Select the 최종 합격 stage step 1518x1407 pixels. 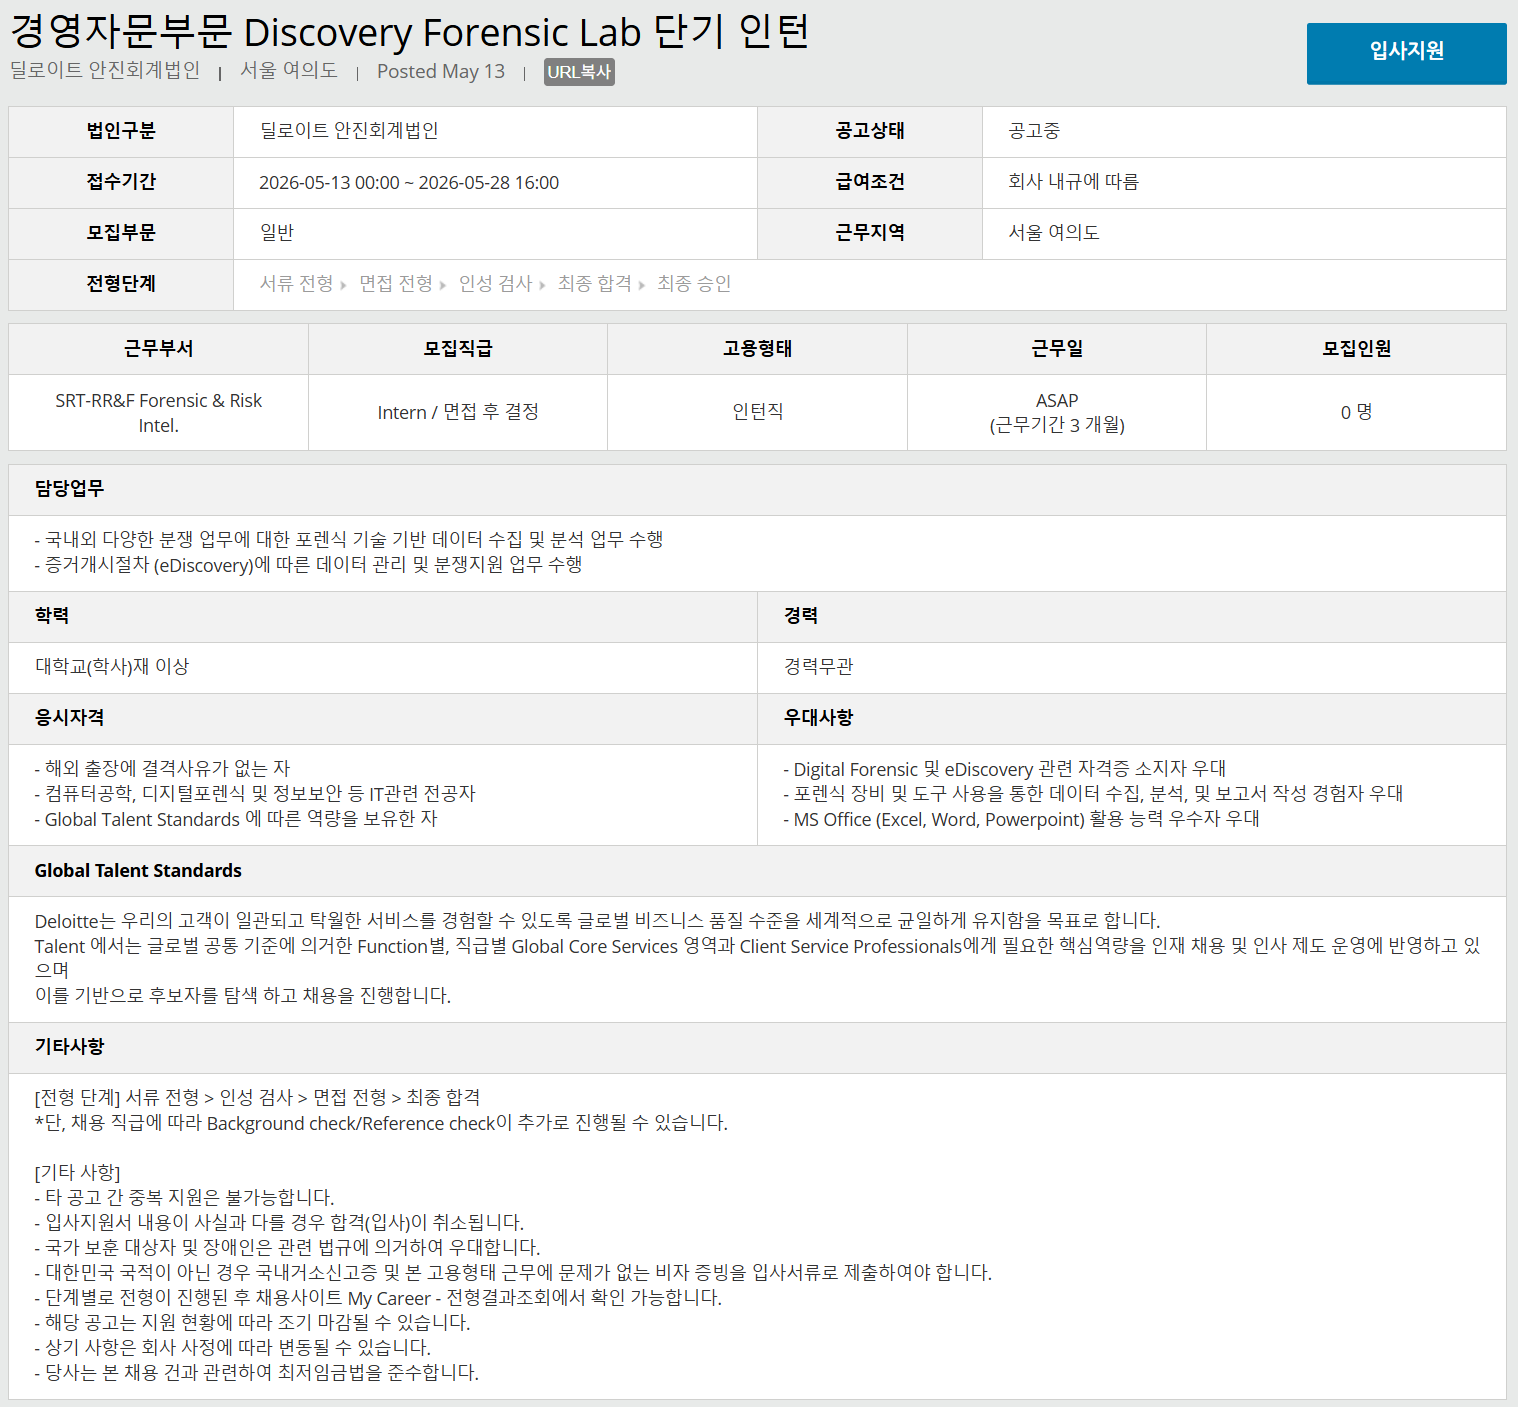[594, 284]
